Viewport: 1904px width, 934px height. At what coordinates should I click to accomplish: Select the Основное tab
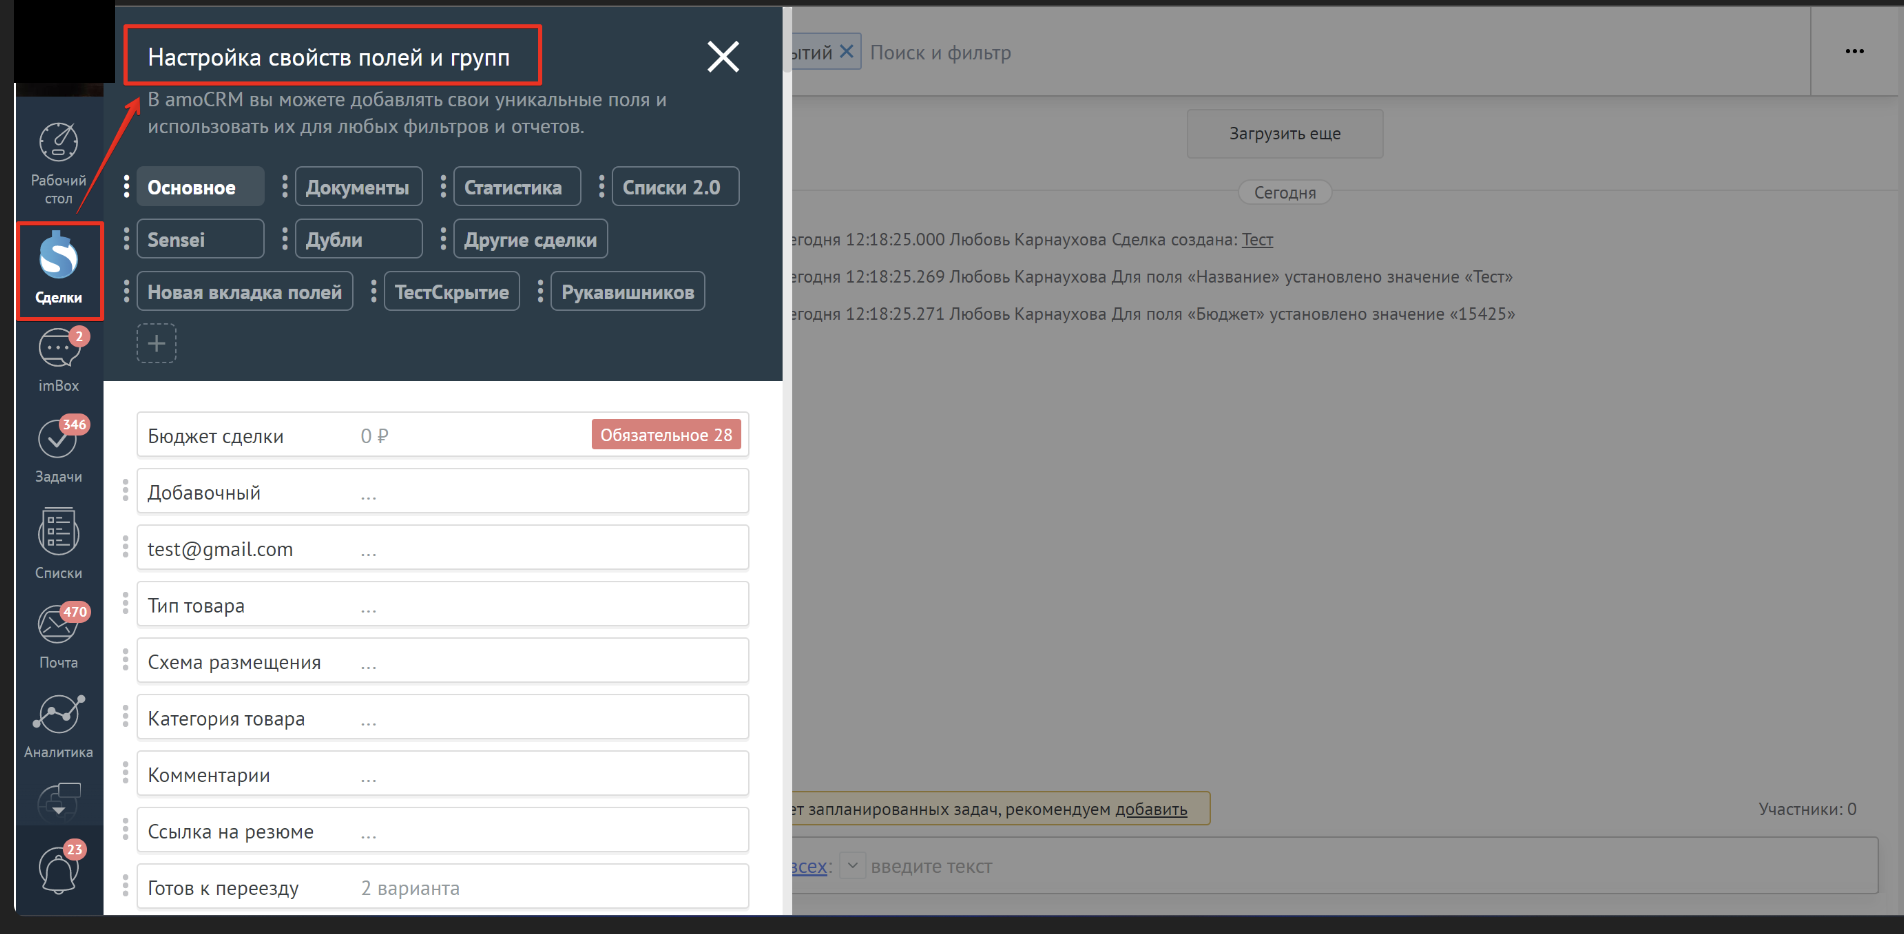coord(200,187)
